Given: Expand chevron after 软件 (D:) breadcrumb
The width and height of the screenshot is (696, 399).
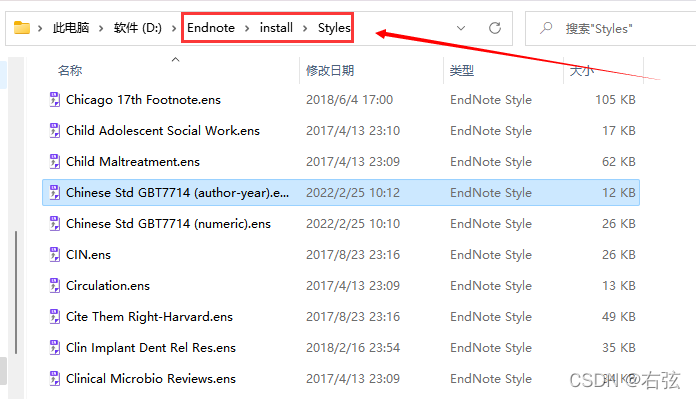Looking at the screenshot, I should [174, 28].
